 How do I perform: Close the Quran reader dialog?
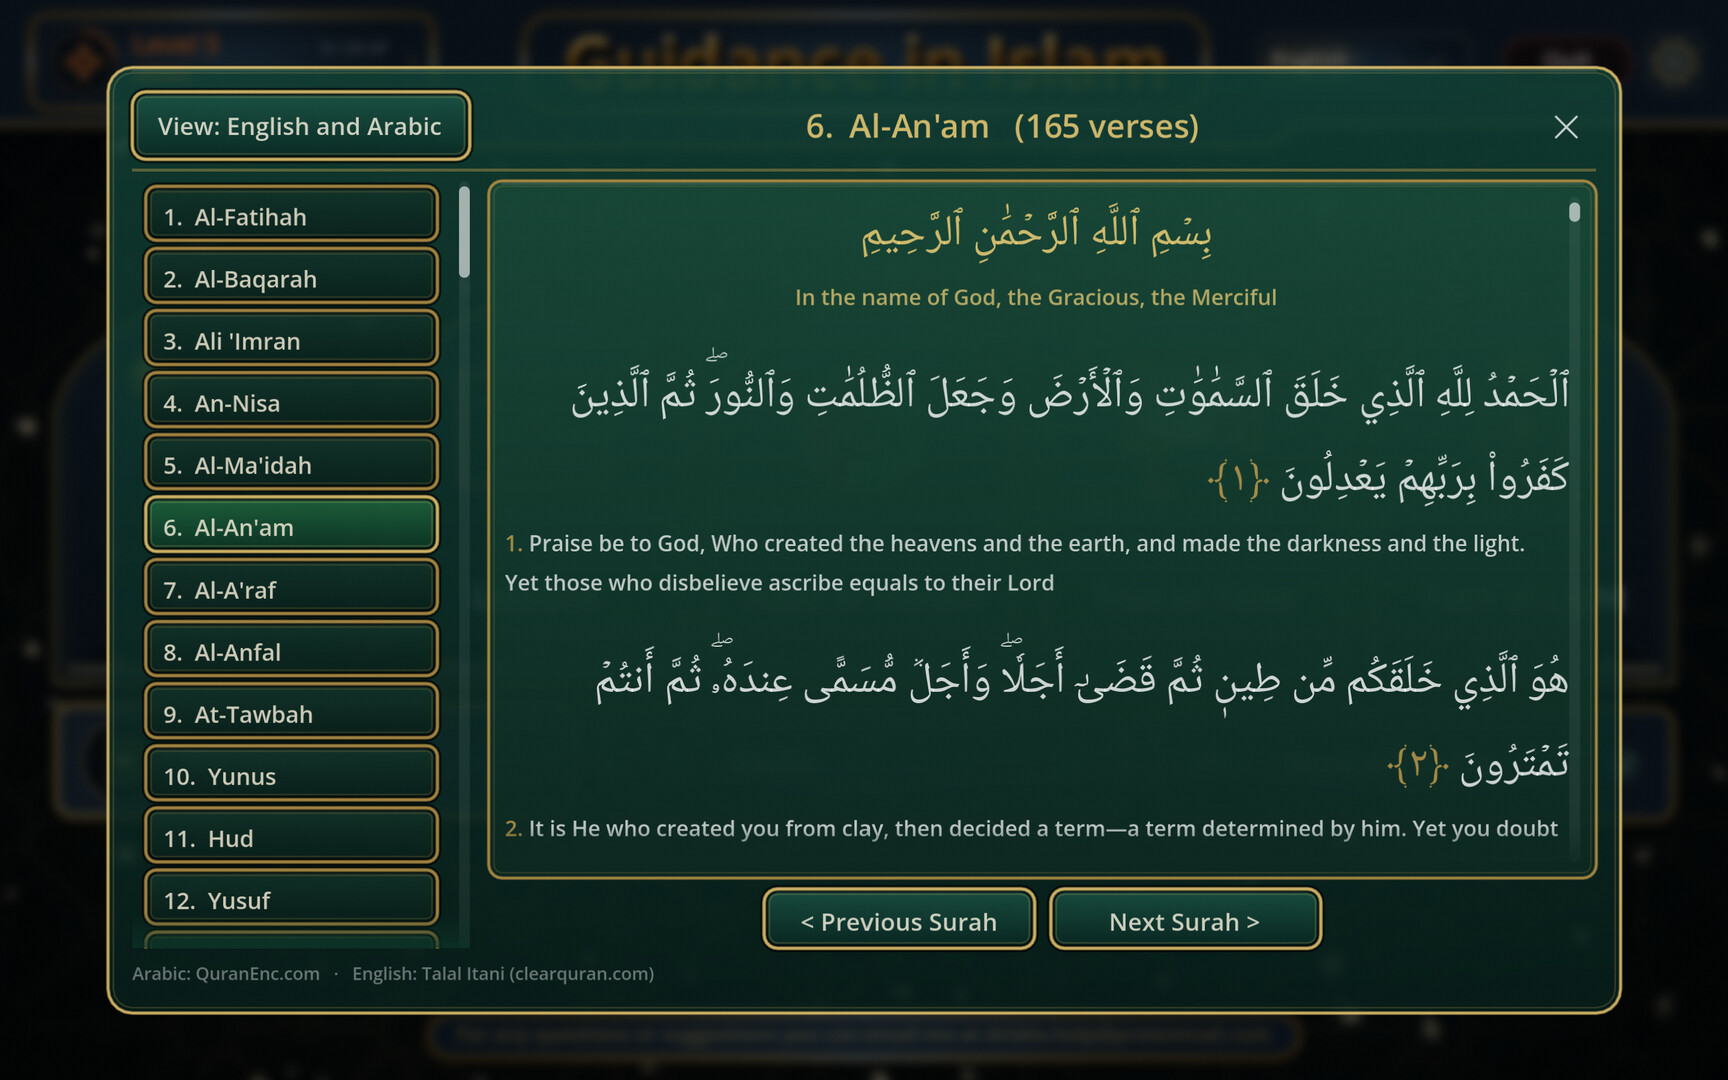pyautogui.click(x=1566, y=127)
